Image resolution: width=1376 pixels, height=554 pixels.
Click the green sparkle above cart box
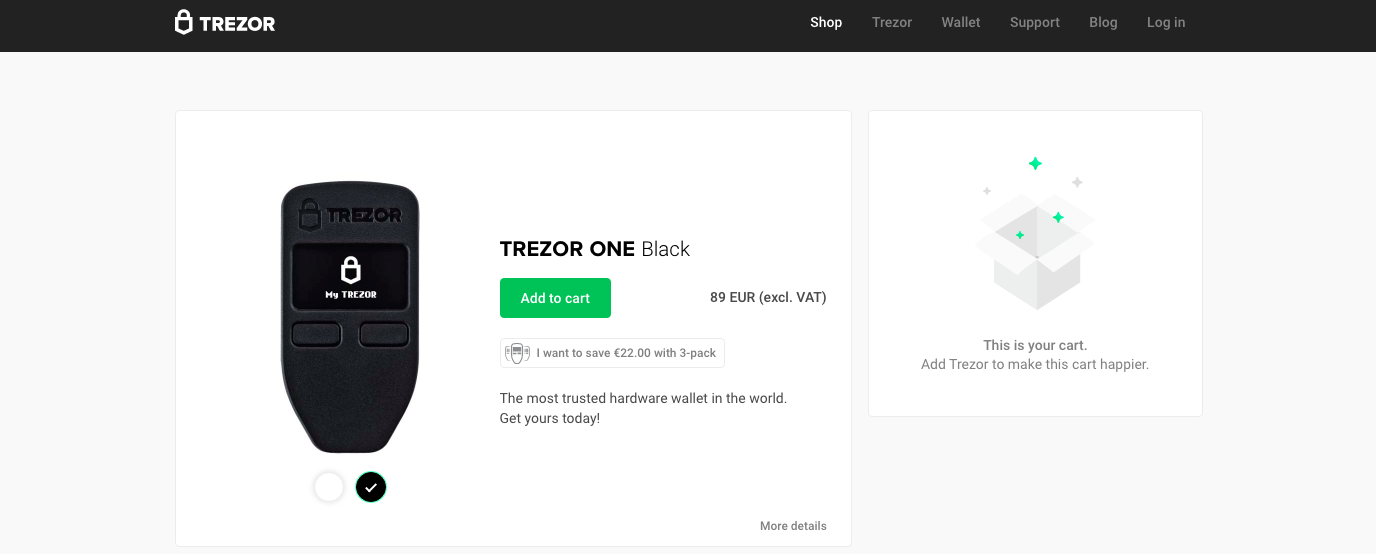click(1035, 163)
